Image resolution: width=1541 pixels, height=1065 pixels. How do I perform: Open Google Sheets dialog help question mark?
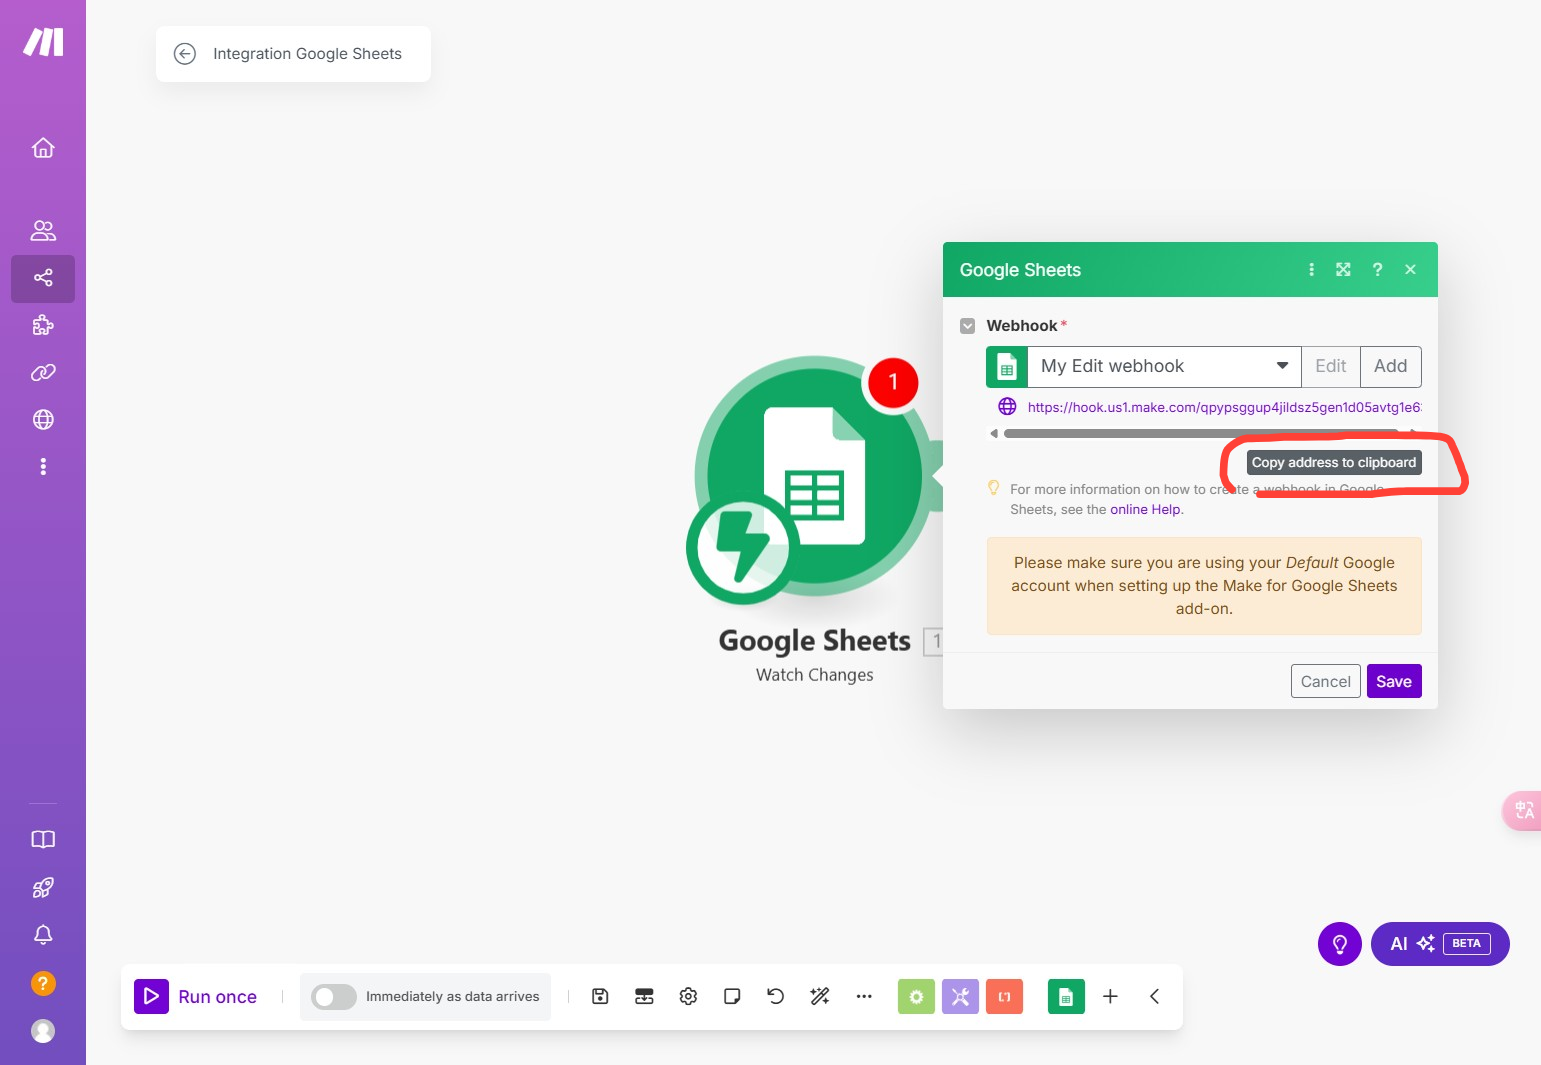tap(1377, 269)
